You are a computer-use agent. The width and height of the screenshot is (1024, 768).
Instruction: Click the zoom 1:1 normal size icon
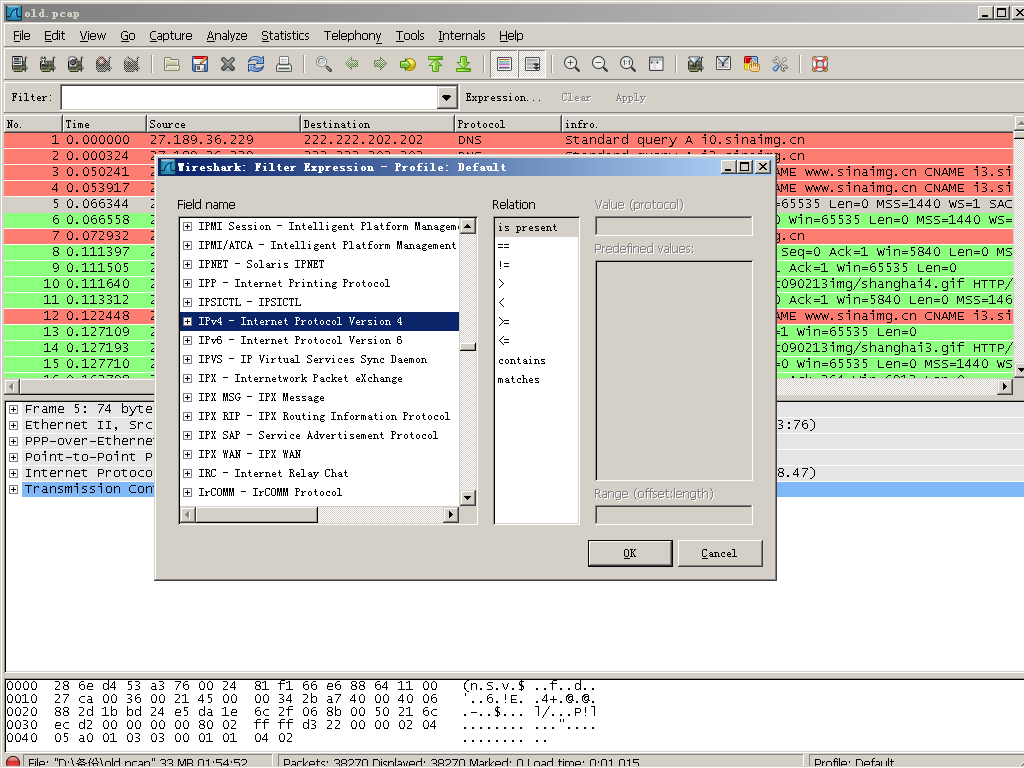(x=628, y=64)
